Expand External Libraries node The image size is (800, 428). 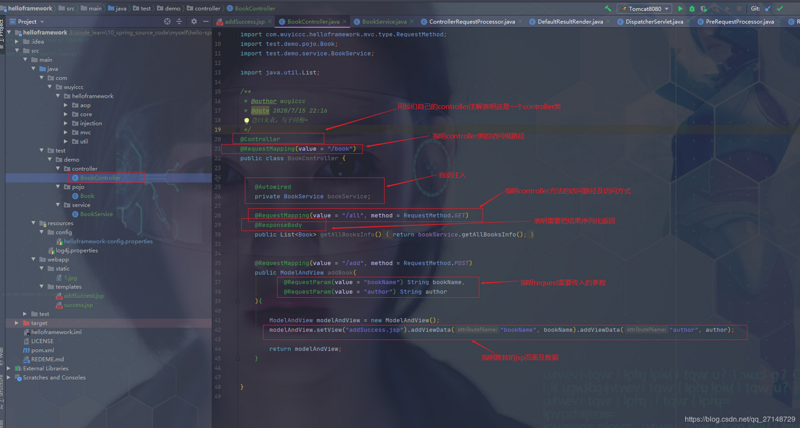(9, 368)
